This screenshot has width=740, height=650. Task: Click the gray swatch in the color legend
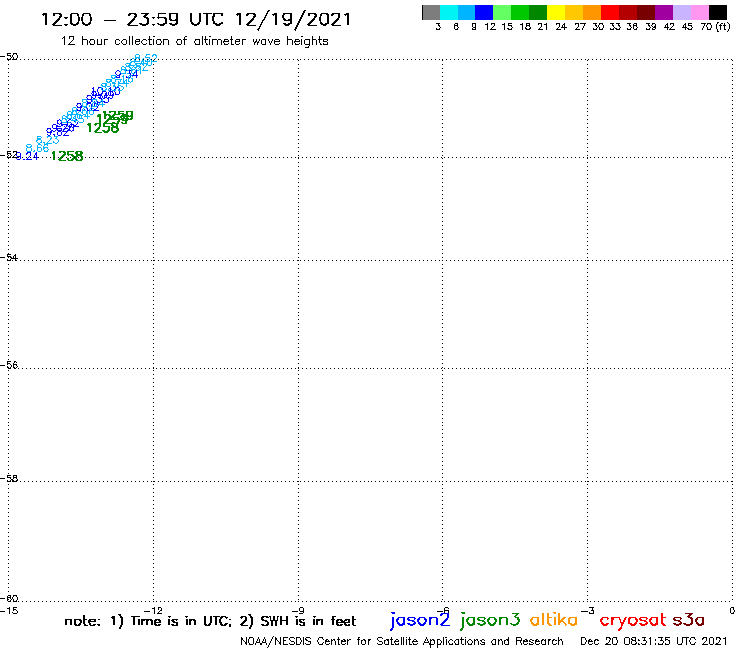(x=431, y=12)
